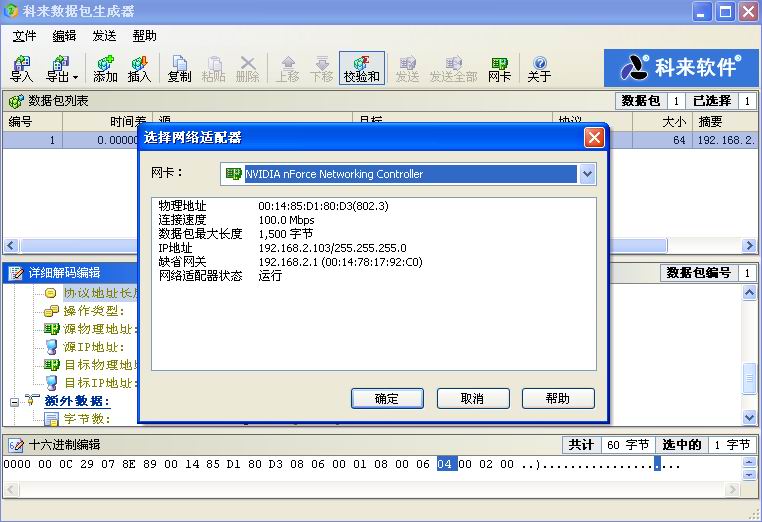Image resolution: width=762 pixels, height=522 pixels.
Task: Click the 目标物理地址 node icon
Action: 52,365
